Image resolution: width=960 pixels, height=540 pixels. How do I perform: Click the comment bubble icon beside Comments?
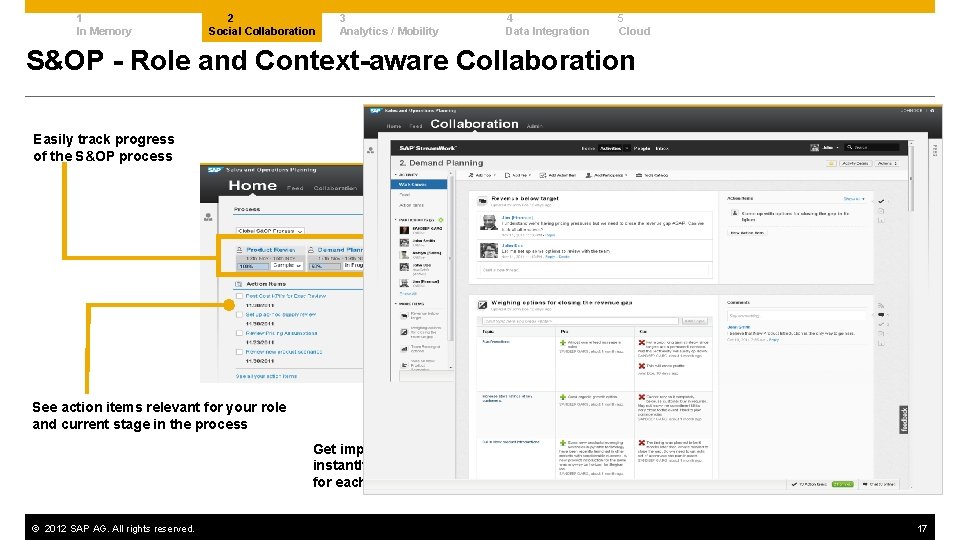(882, 315)
